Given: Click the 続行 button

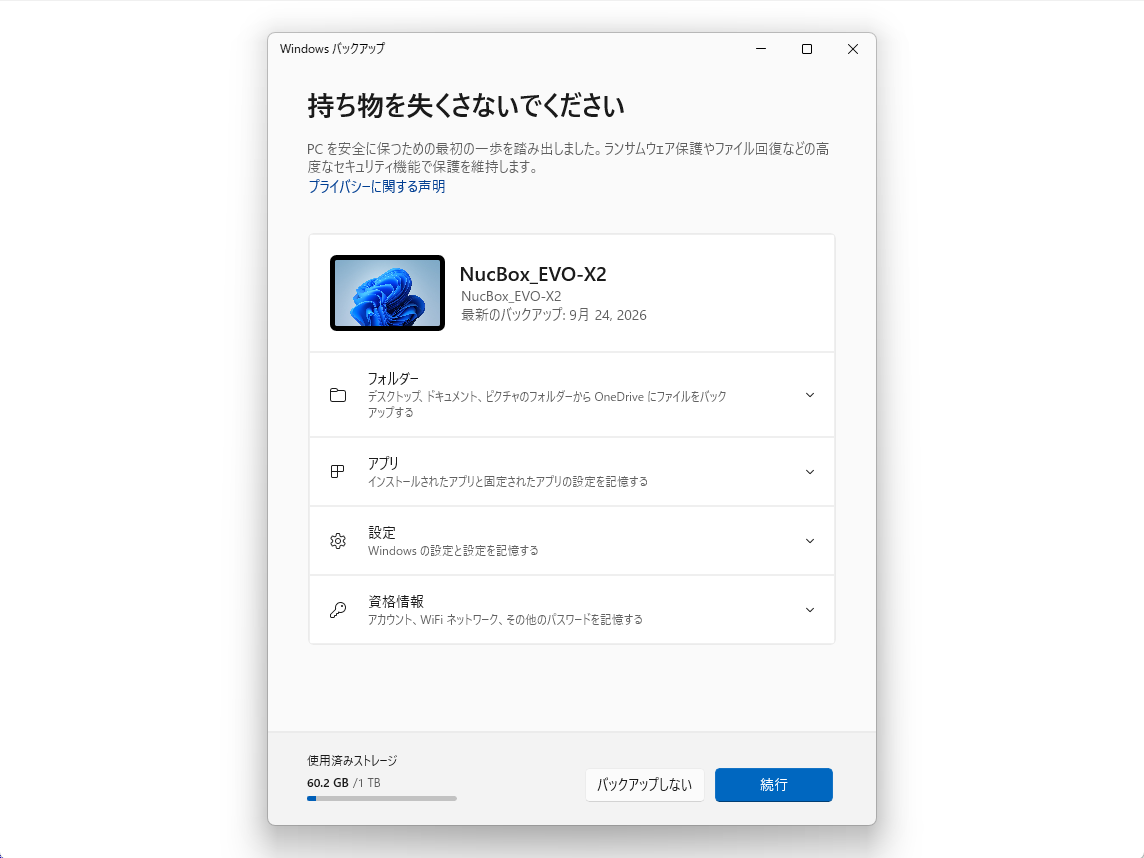Looking at the screenshot, I should coord(773,784).
